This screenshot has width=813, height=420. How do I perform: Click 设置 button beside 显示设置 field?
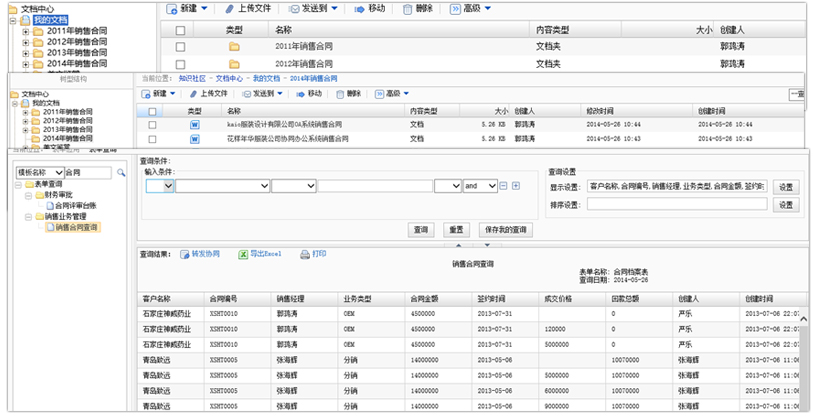point(786,187)
